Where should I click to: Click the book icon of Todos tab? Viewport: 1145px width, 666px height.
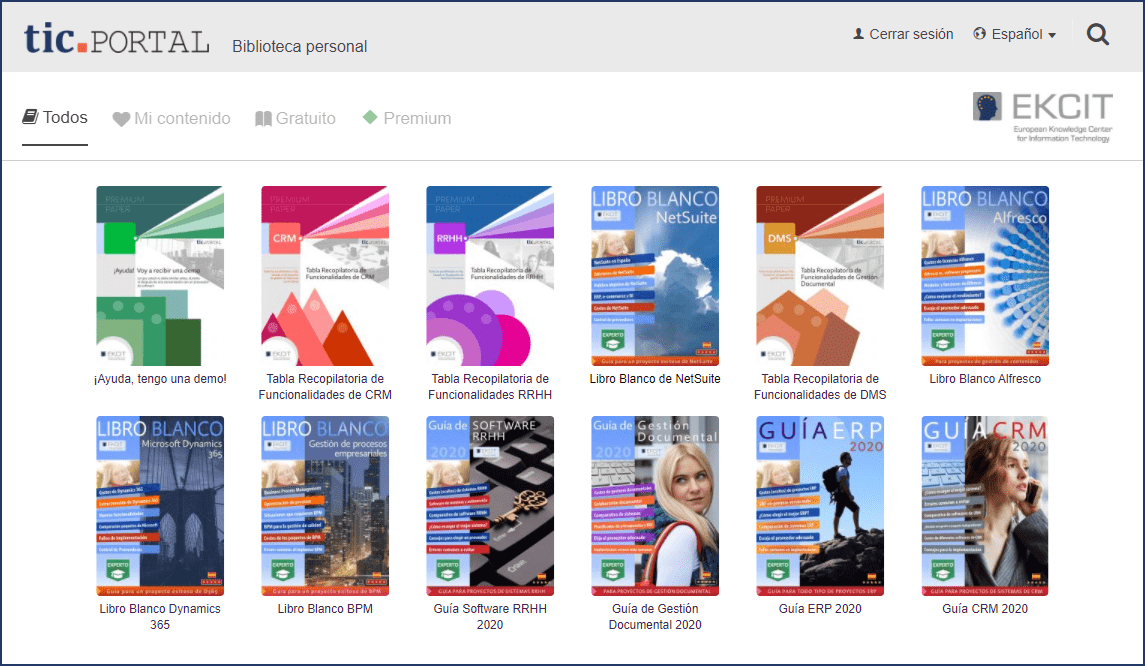[30, 117]
